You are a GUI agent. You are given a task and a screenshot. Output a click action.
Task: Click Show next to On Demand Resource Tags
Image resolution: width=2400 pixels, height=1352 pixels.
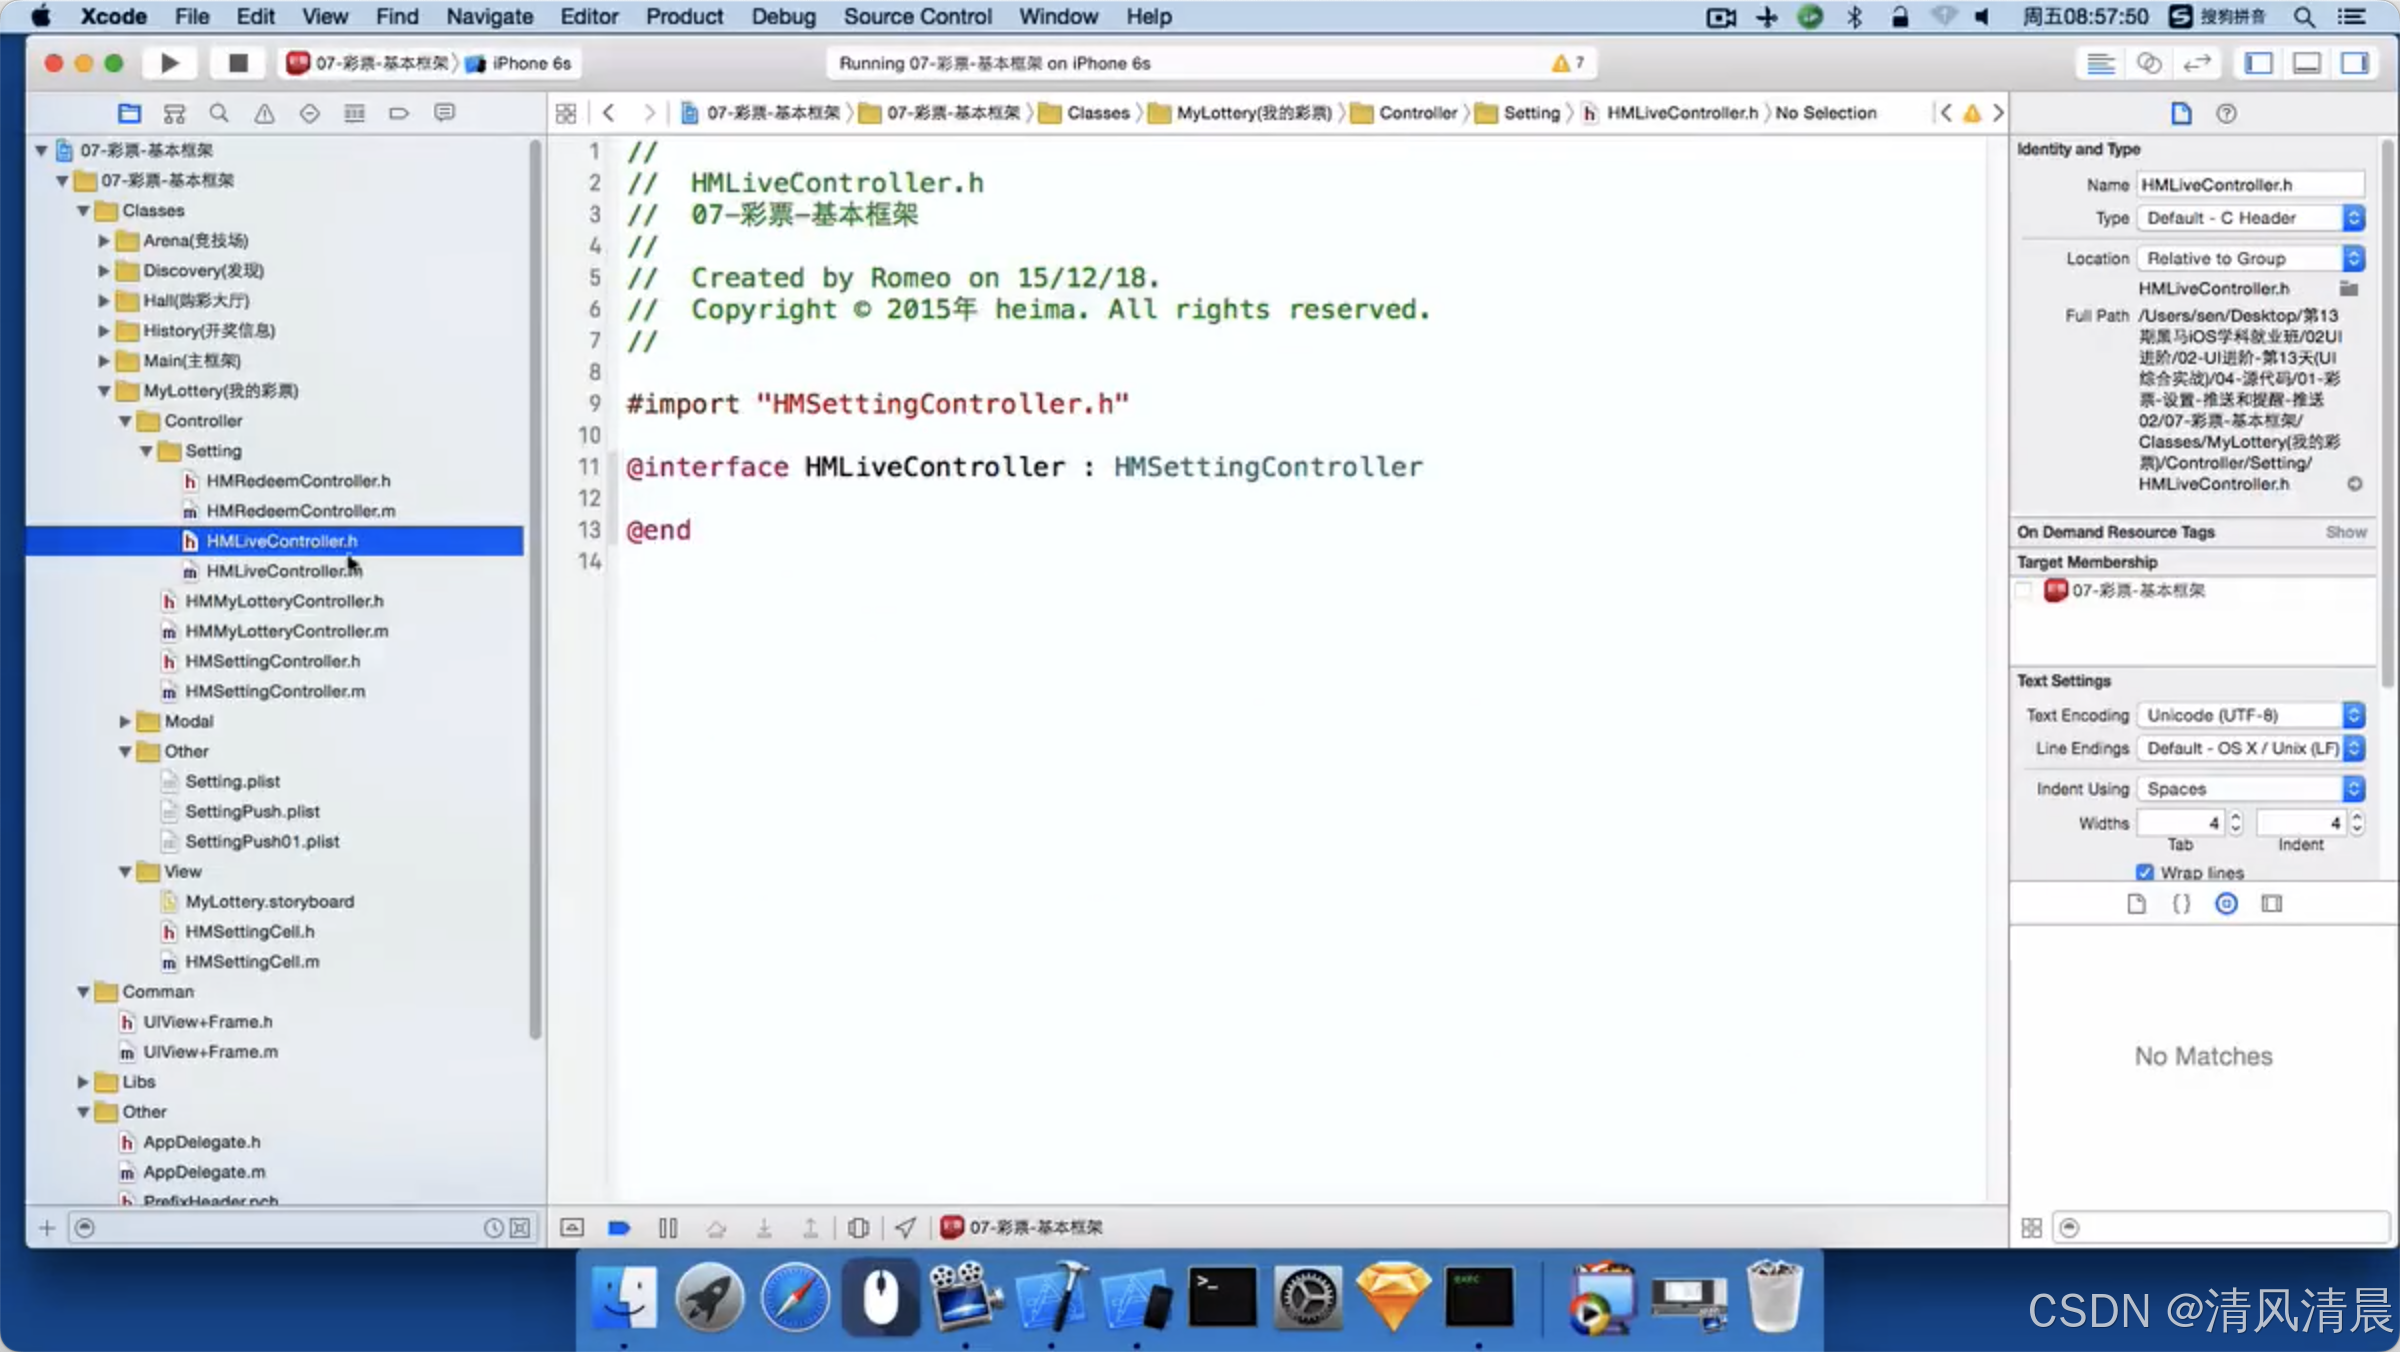(x=2345, y=532)
